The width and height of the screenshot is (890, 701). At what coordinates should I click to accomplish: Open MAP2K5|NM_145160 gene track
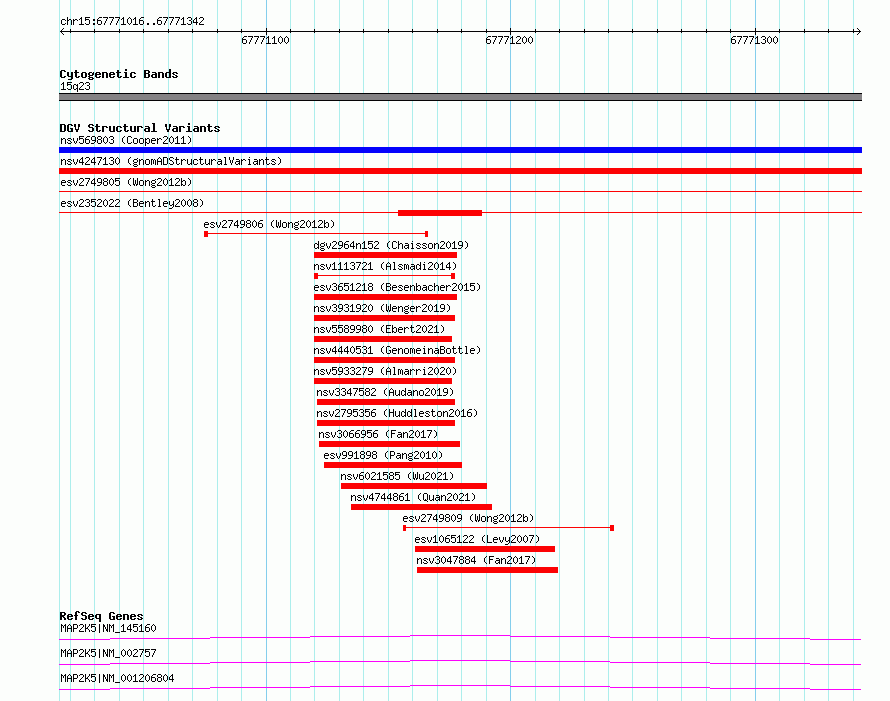[108, 628]
